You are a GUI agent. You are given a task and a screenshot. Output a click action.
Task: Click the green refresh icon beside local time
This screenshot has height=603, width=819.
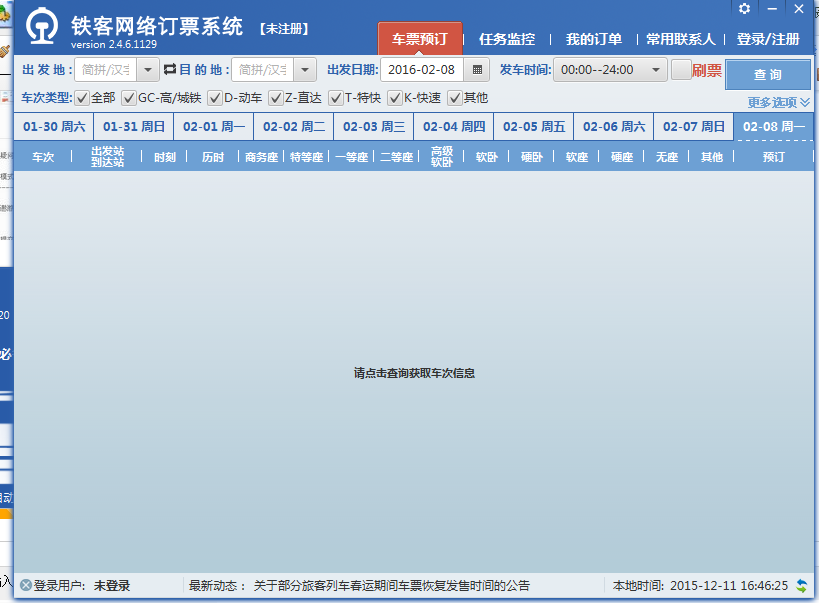(x=802, y=586)
